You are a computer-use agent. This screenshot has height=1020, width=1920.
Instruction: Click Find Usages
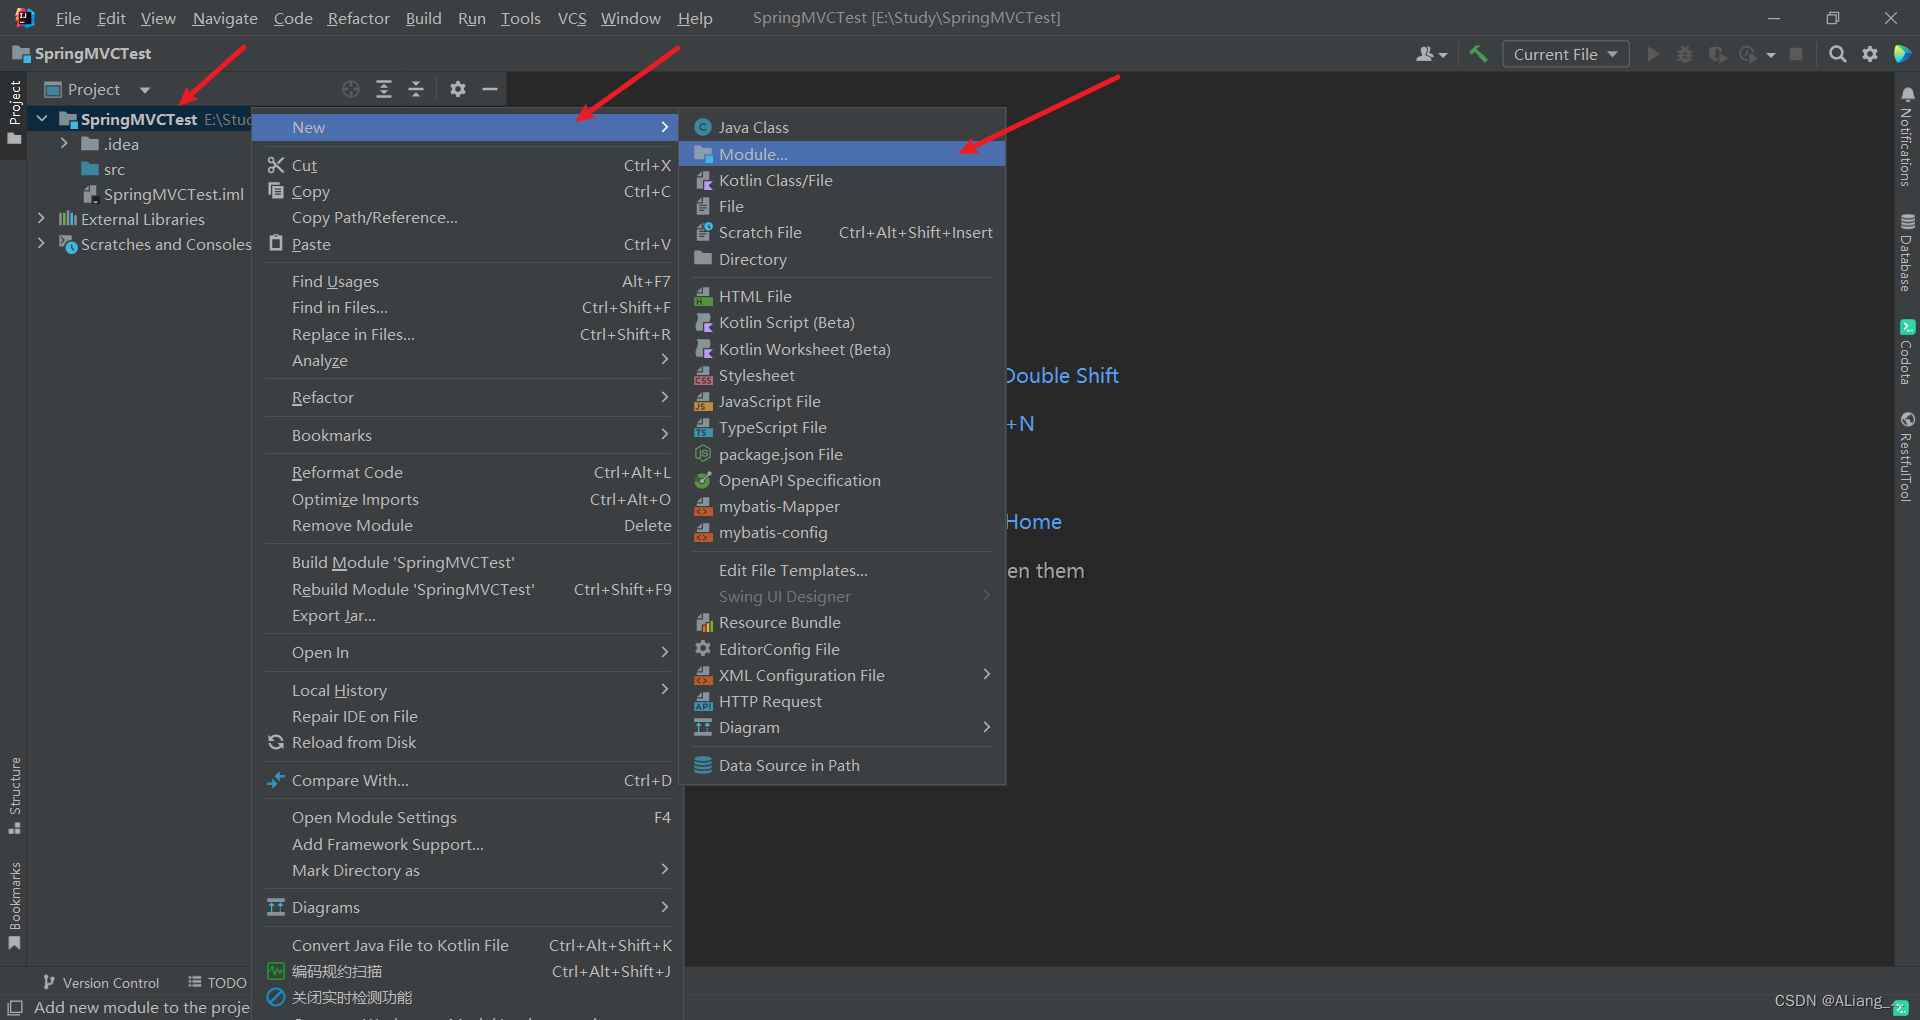tap(468, 281)
